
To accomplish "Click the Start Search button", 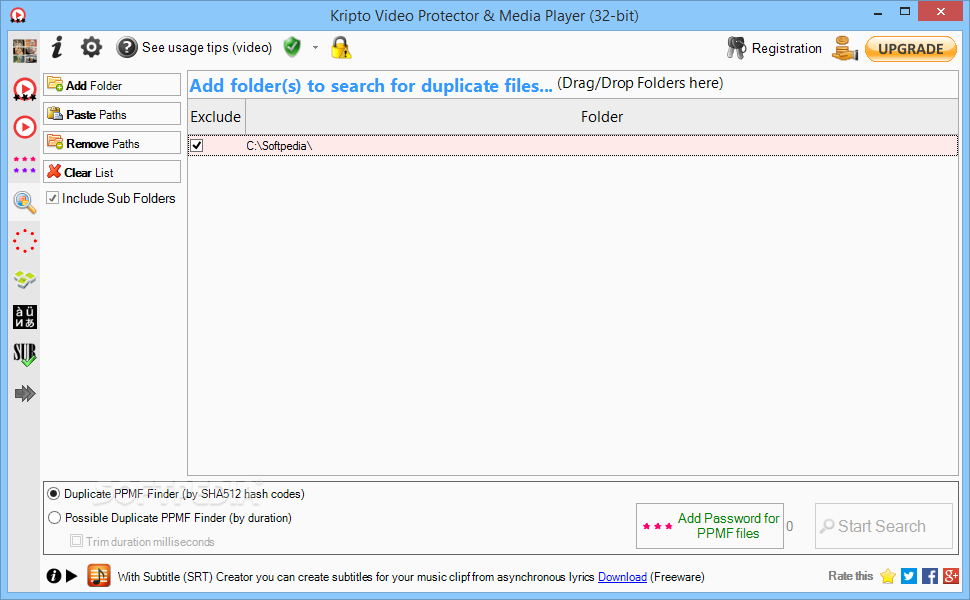I will 883,526.
